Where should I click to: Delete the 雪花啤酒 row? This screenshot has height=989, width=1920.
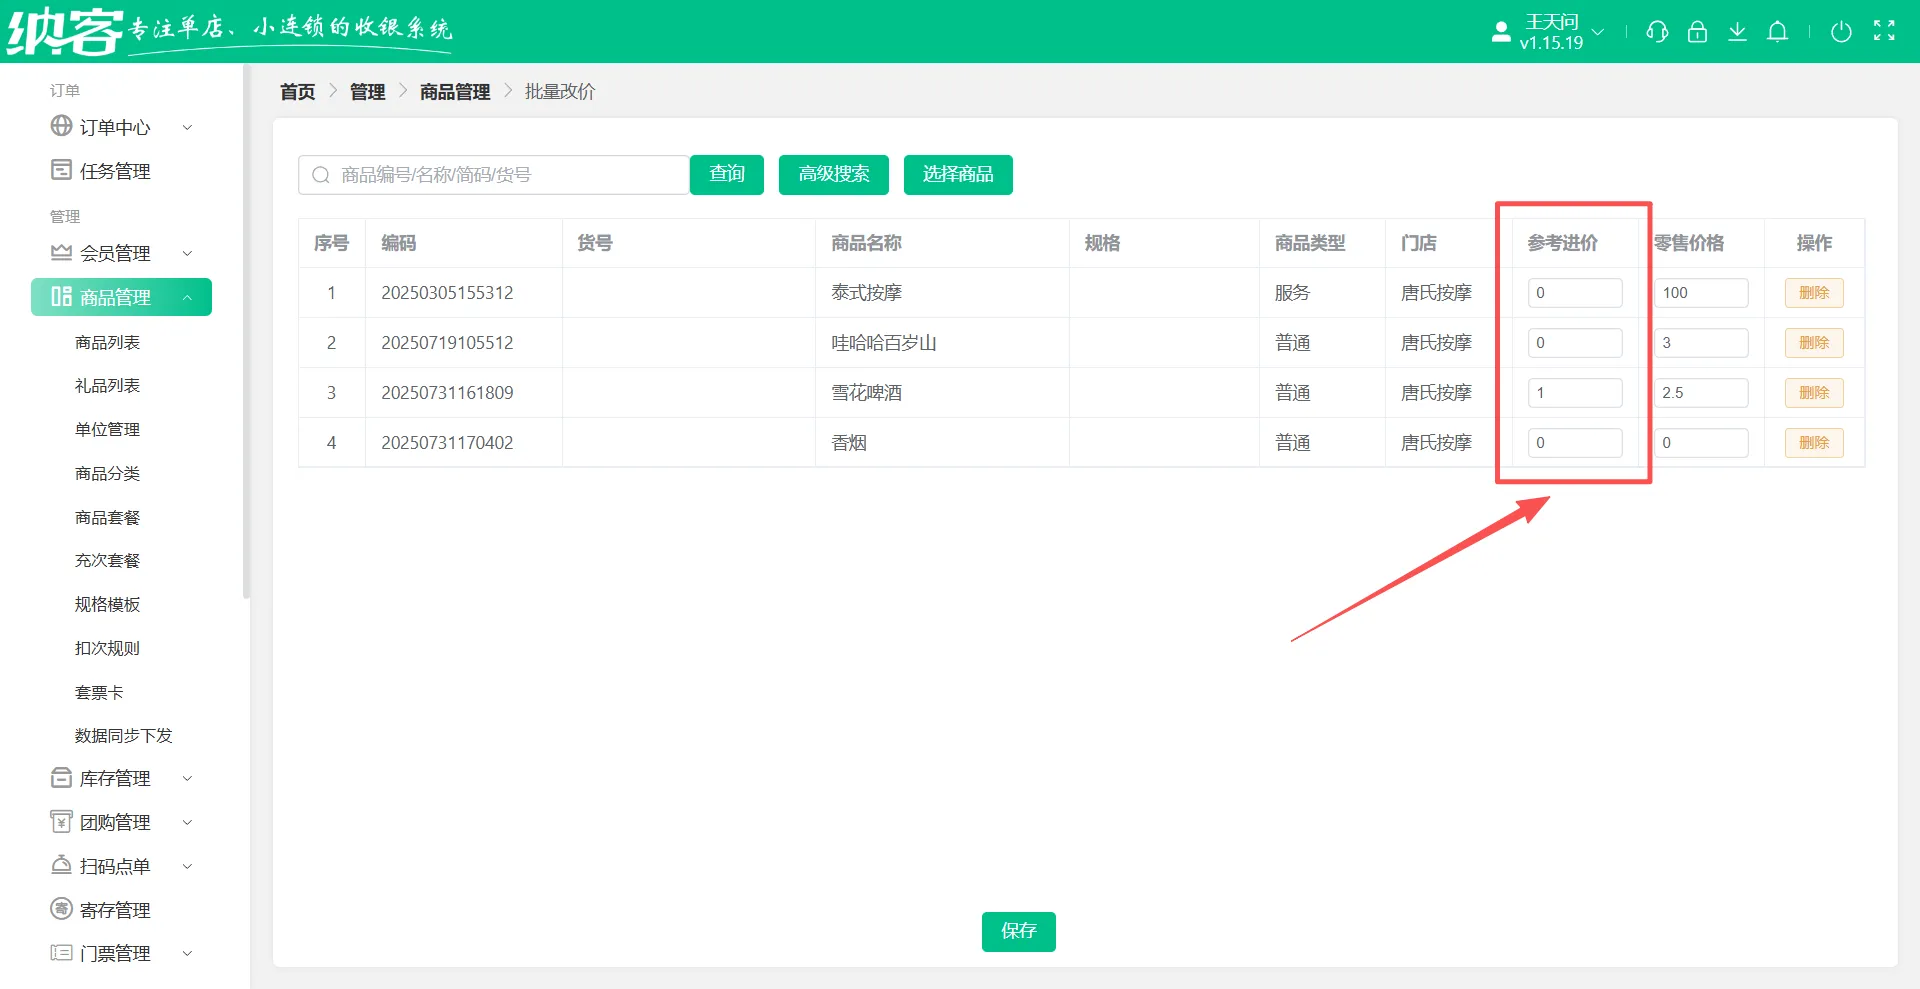tap(1813, 393)
